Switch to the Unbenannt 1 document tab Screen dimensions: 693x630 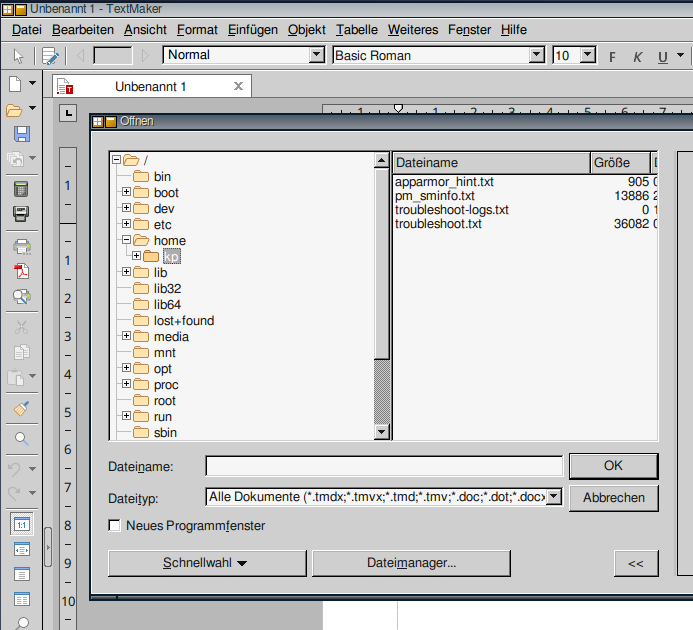coord(150,87)
